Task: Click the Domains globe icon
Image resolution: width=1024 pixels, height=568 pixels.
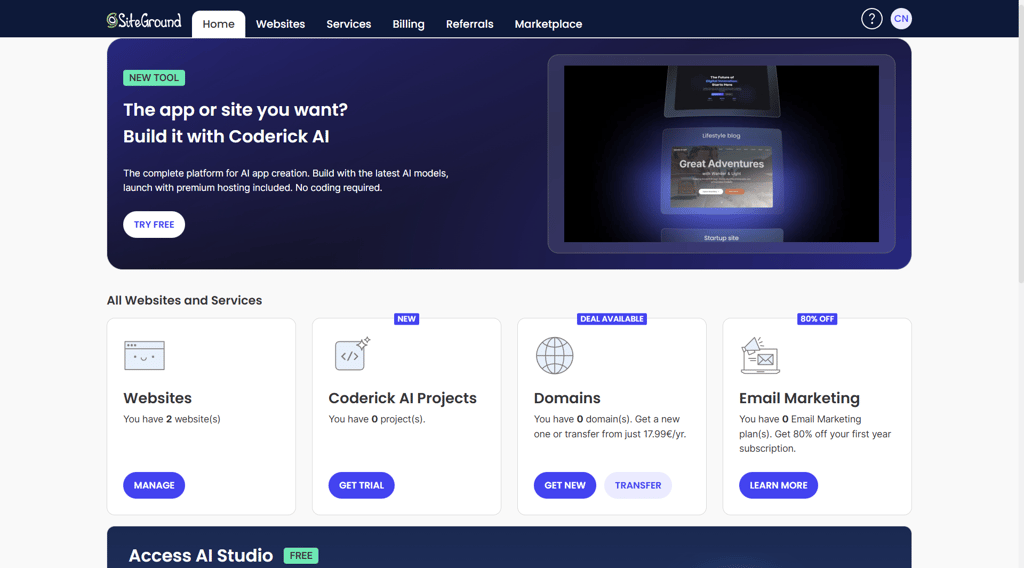Action: pos(554,355)
